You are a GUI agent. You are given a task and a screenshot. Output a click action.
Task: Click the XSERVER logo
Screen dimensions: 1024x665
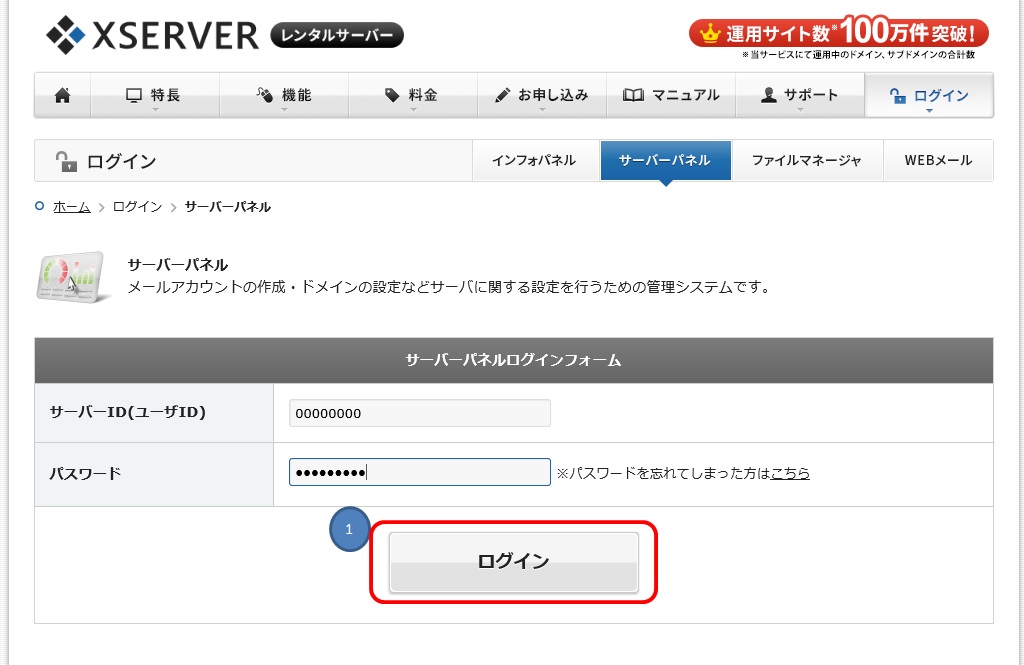coord(153,35)
